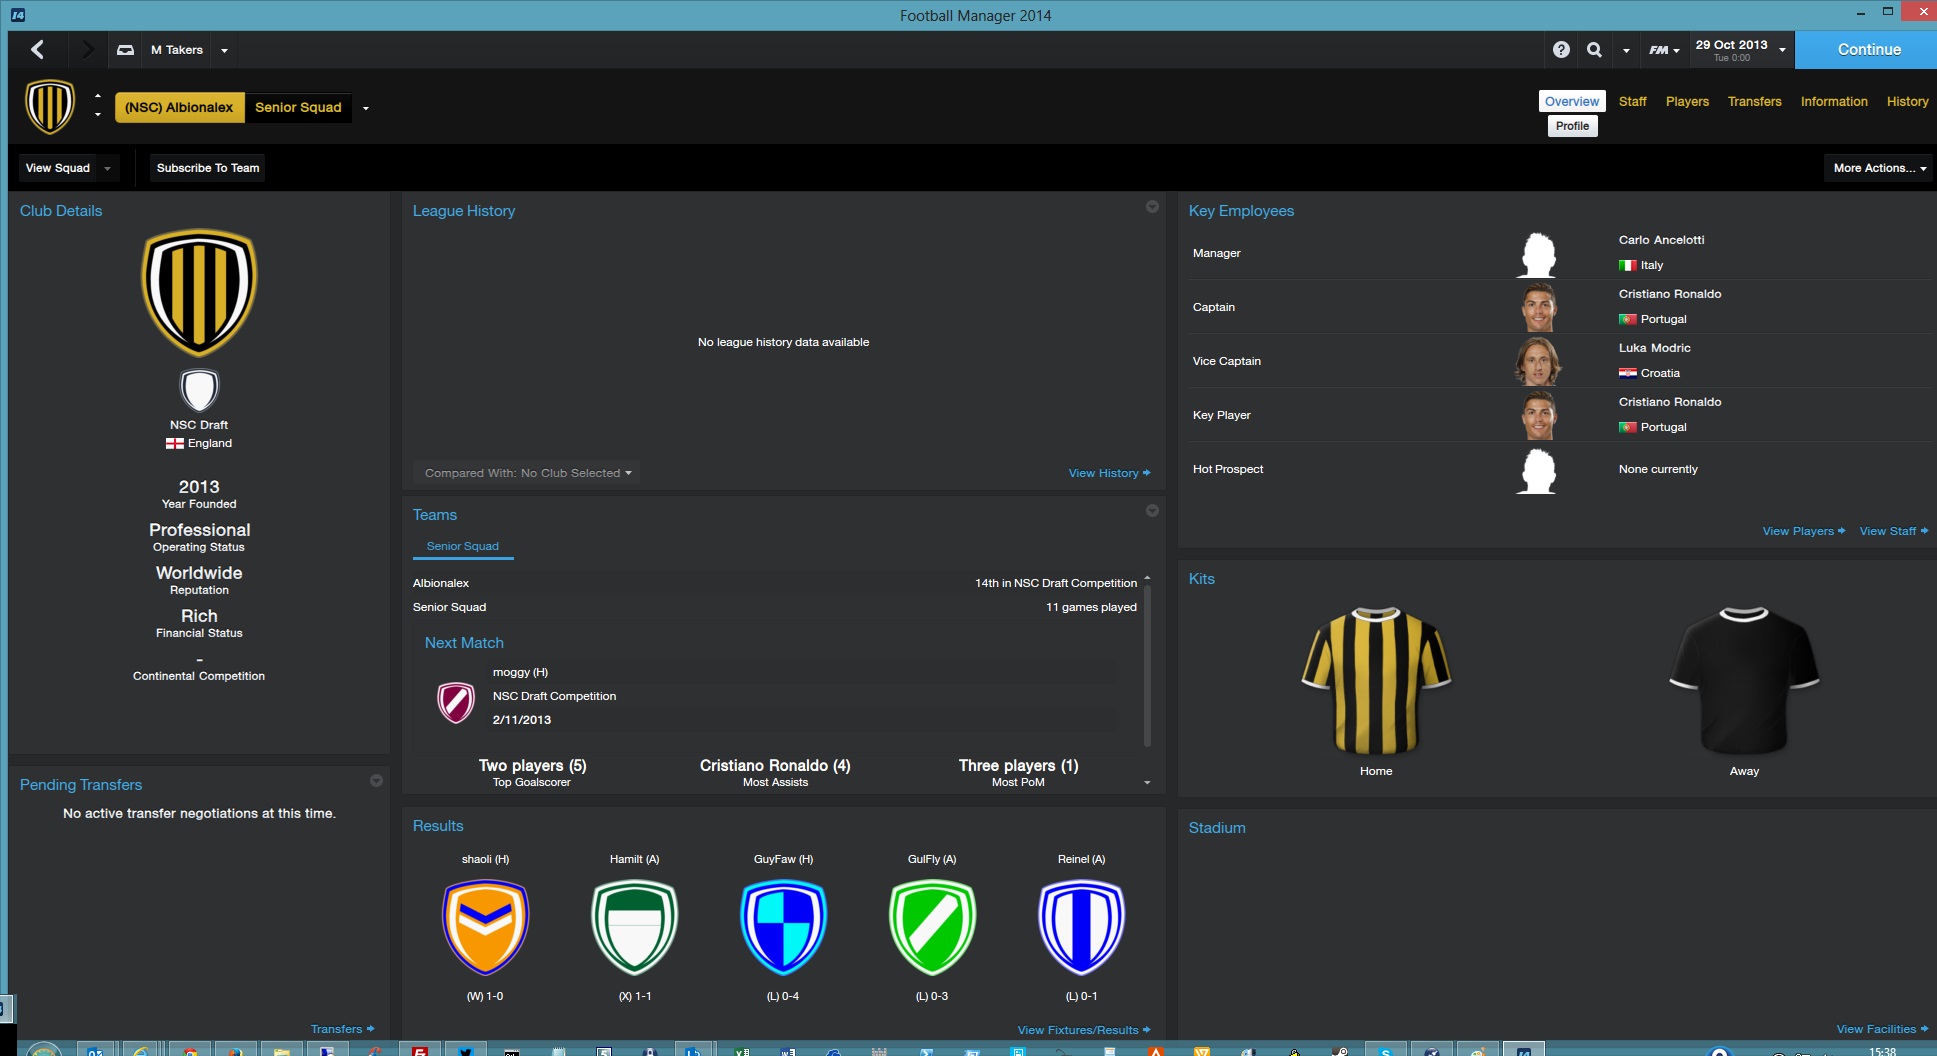Click the Teams panel vertical scrollbar

[1147, 665]
